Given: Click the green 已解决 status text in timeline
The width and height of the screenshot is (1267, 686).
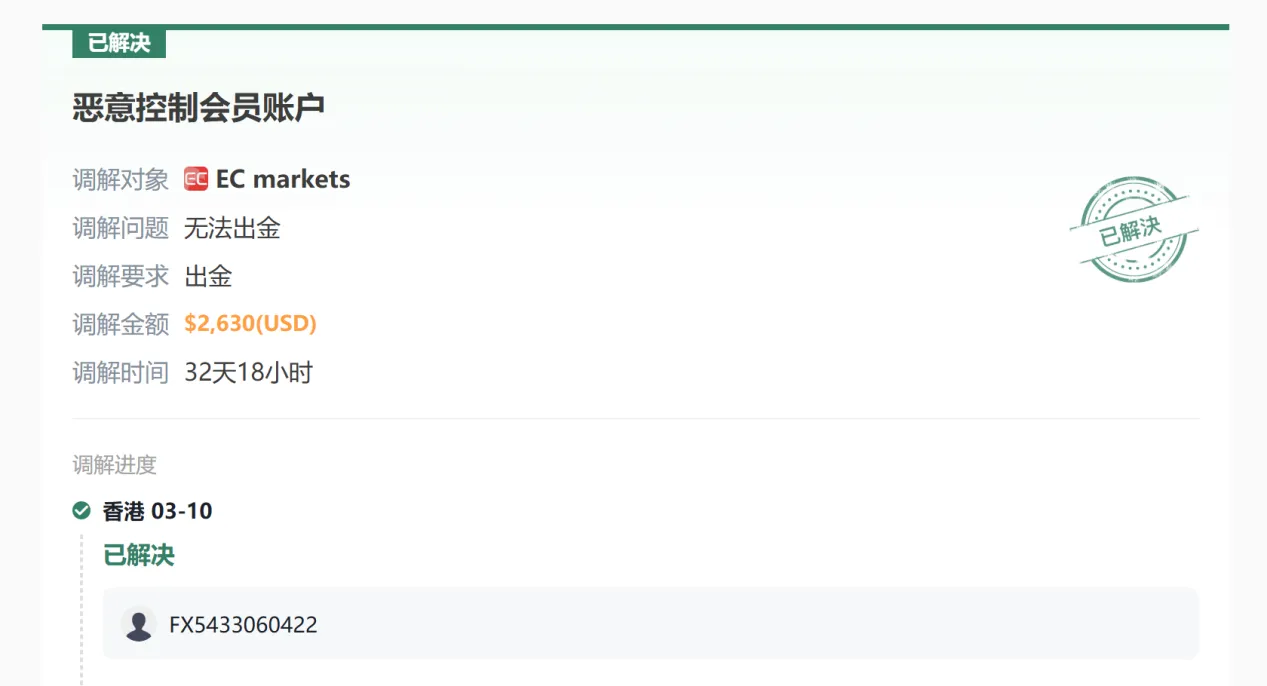Looking at the screenshot, I should 139,555.
